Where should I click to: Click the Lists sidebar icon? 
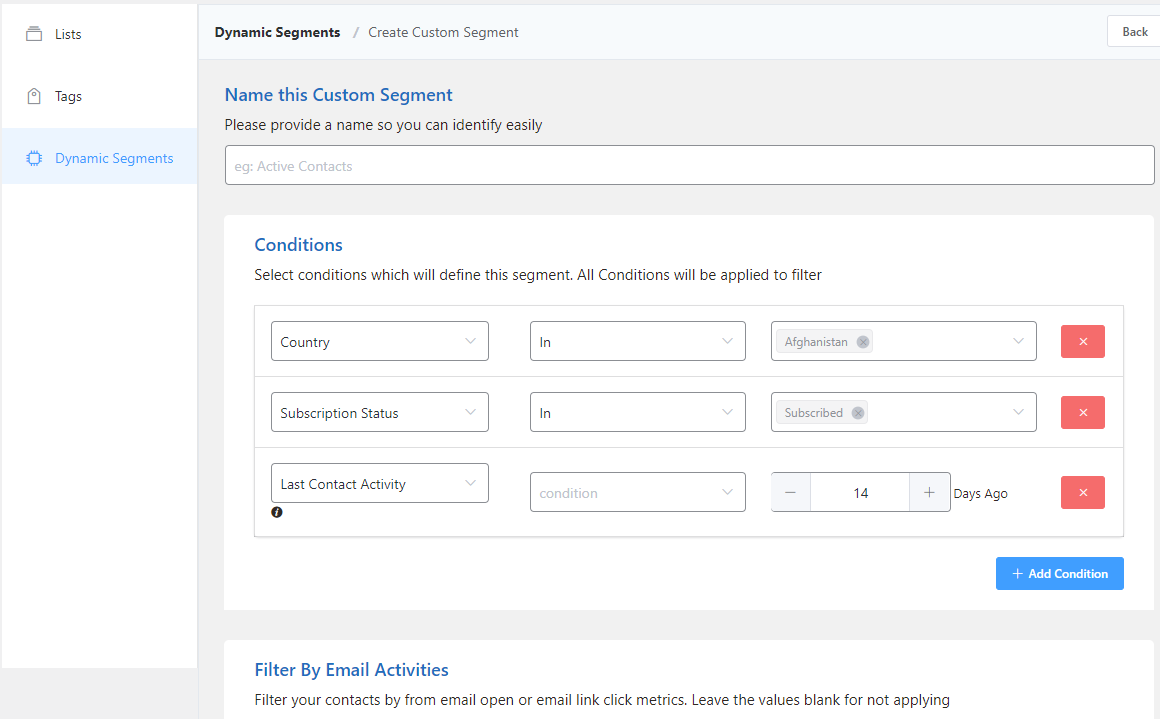[x=34, y=34]
